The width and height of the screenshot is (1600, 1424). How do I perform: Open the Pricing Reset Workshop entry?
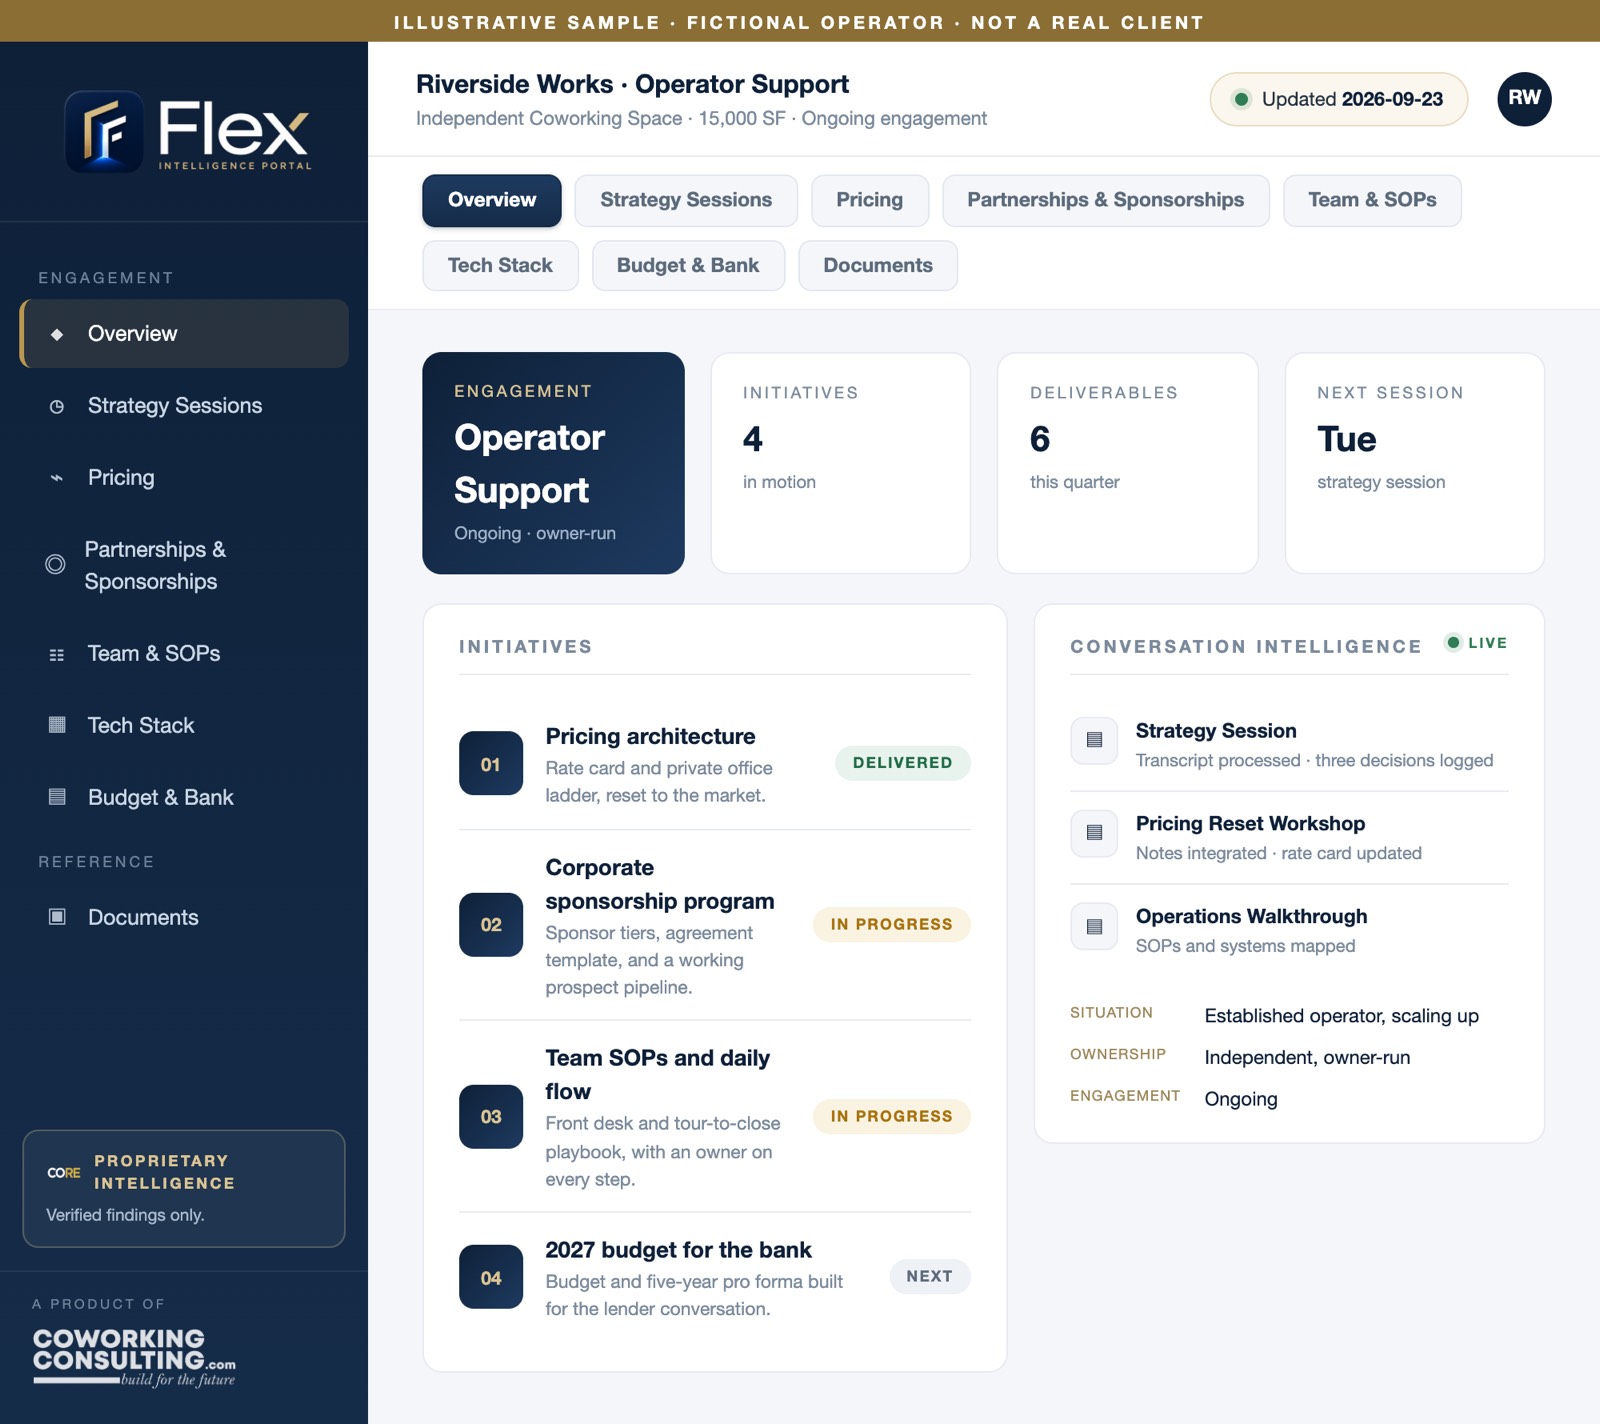click(1289, 837)
